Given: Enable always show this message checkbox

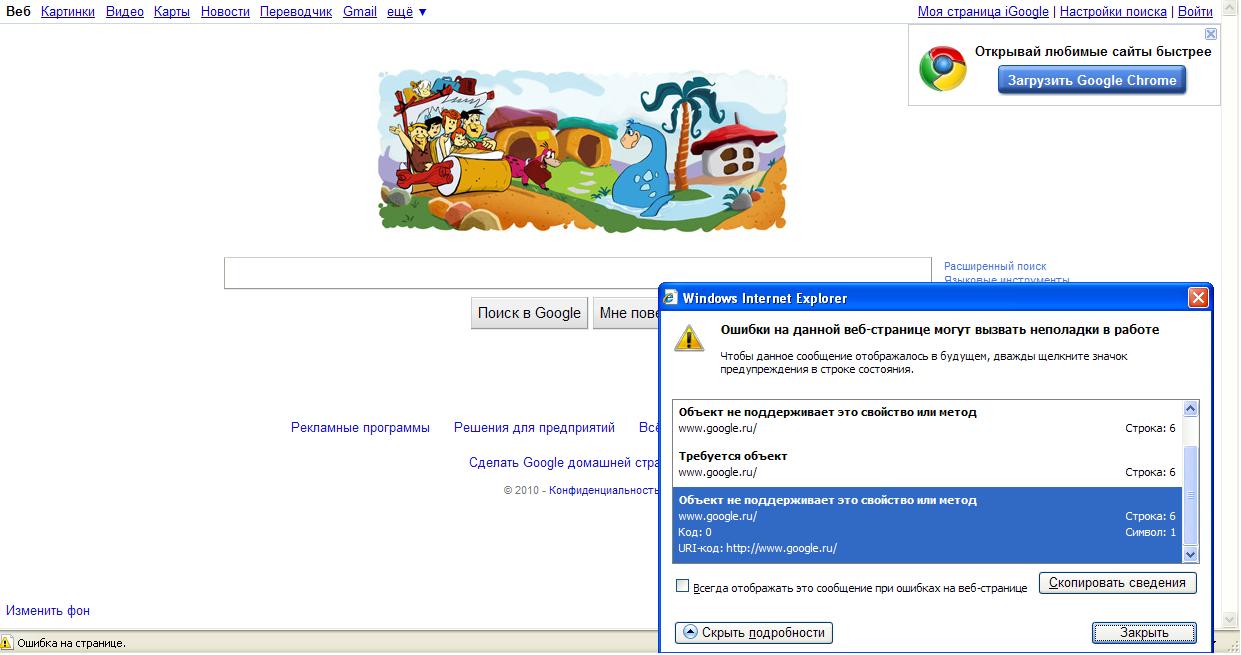Looking at the screenshot, I should click(x=683, y=586).
